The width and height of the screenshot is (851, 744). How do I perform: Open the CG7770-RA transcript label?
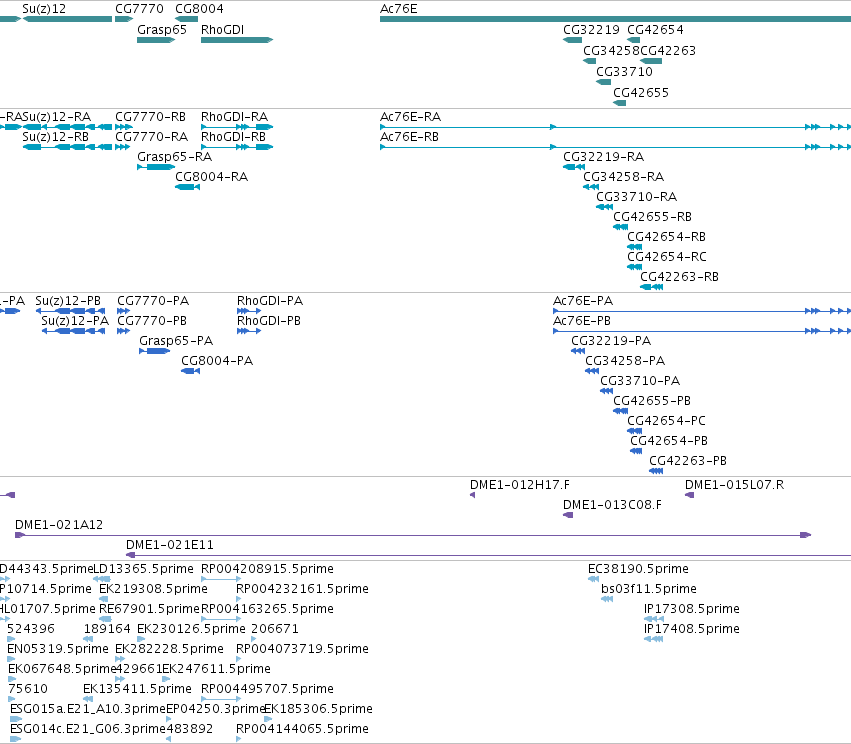(x=151, y=137)
